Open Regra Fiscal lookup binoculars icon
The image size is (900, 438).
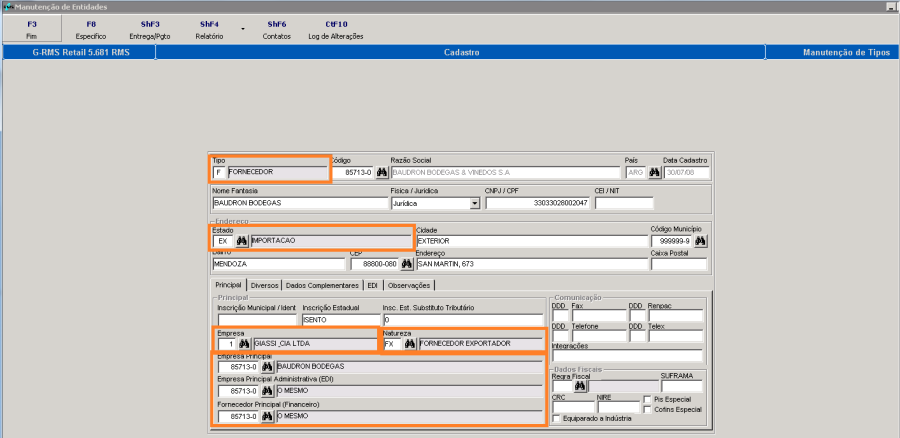(x=580, y=386)
